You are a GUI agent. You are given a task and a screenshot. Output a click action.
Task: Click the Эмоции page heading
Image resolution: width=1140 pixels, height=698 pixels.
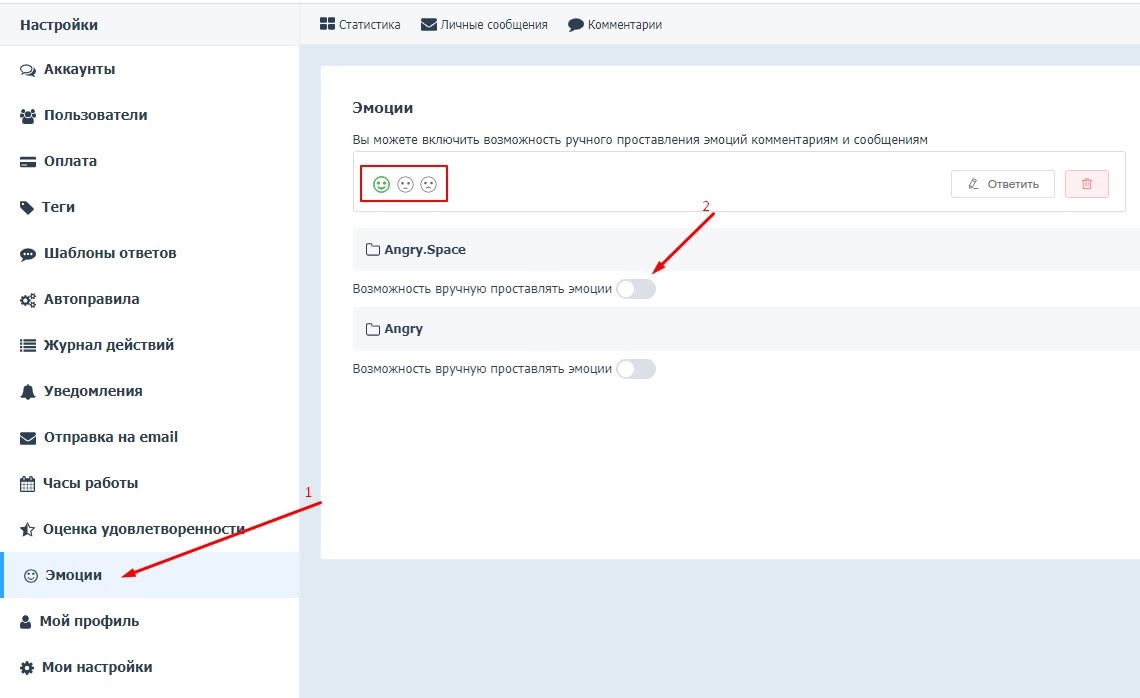382,108
